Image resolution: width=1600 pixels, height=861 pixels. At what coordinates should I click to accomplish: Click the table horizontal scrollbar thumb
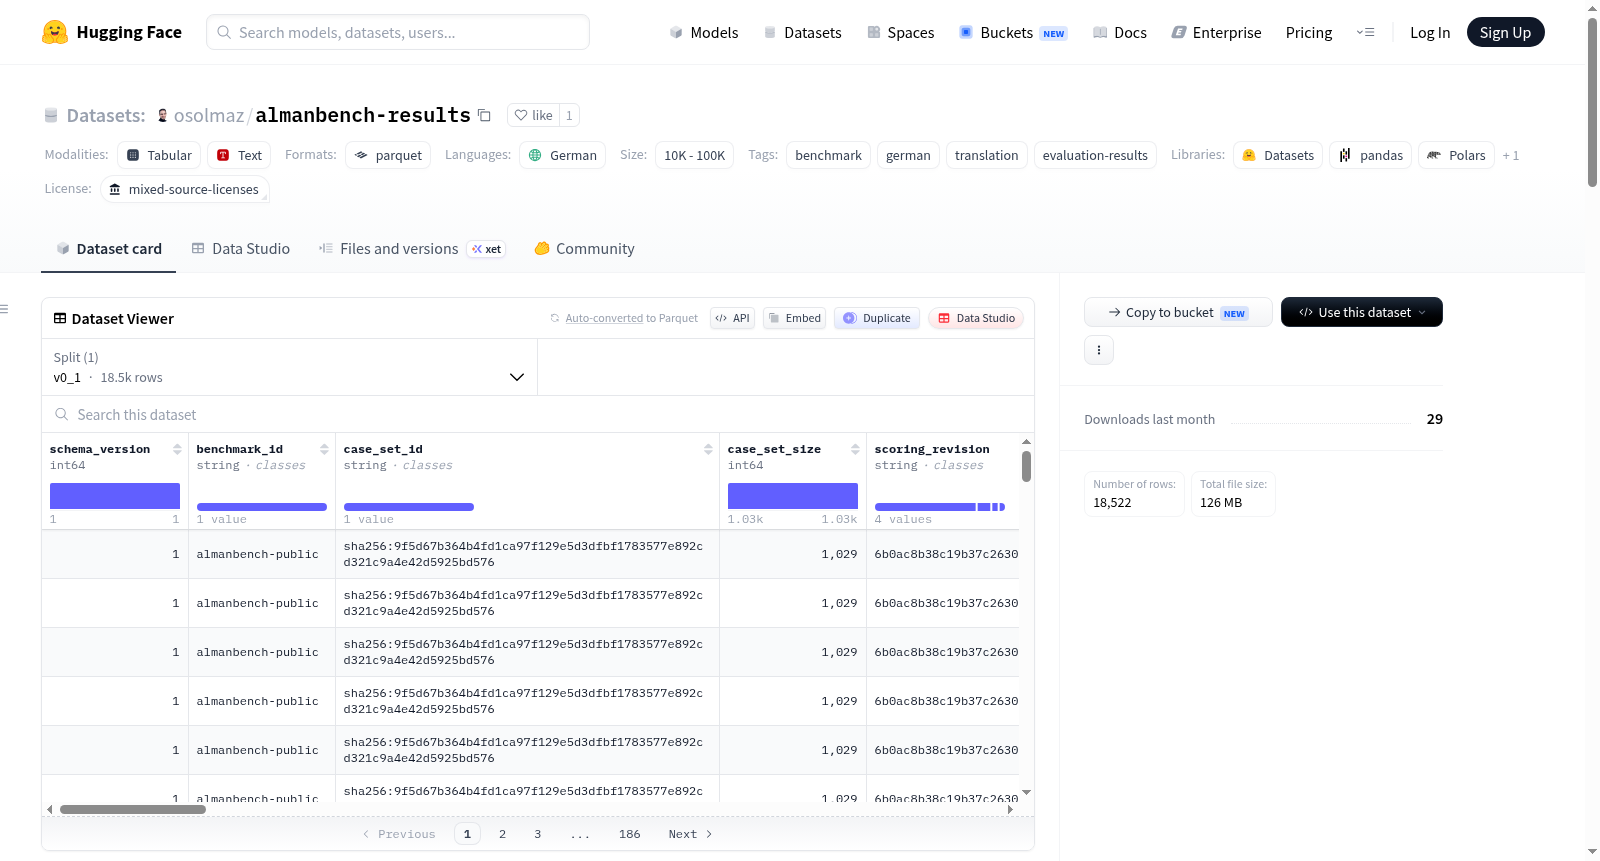click(x=133, y=810)
